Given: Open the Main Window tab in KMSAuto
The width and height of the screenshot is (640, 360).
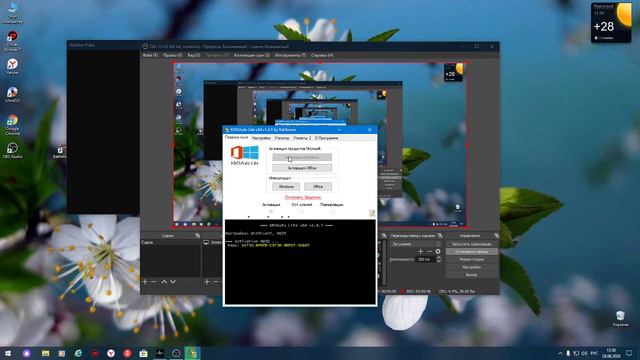Looking at the screenshot, I should click(236, 138).
